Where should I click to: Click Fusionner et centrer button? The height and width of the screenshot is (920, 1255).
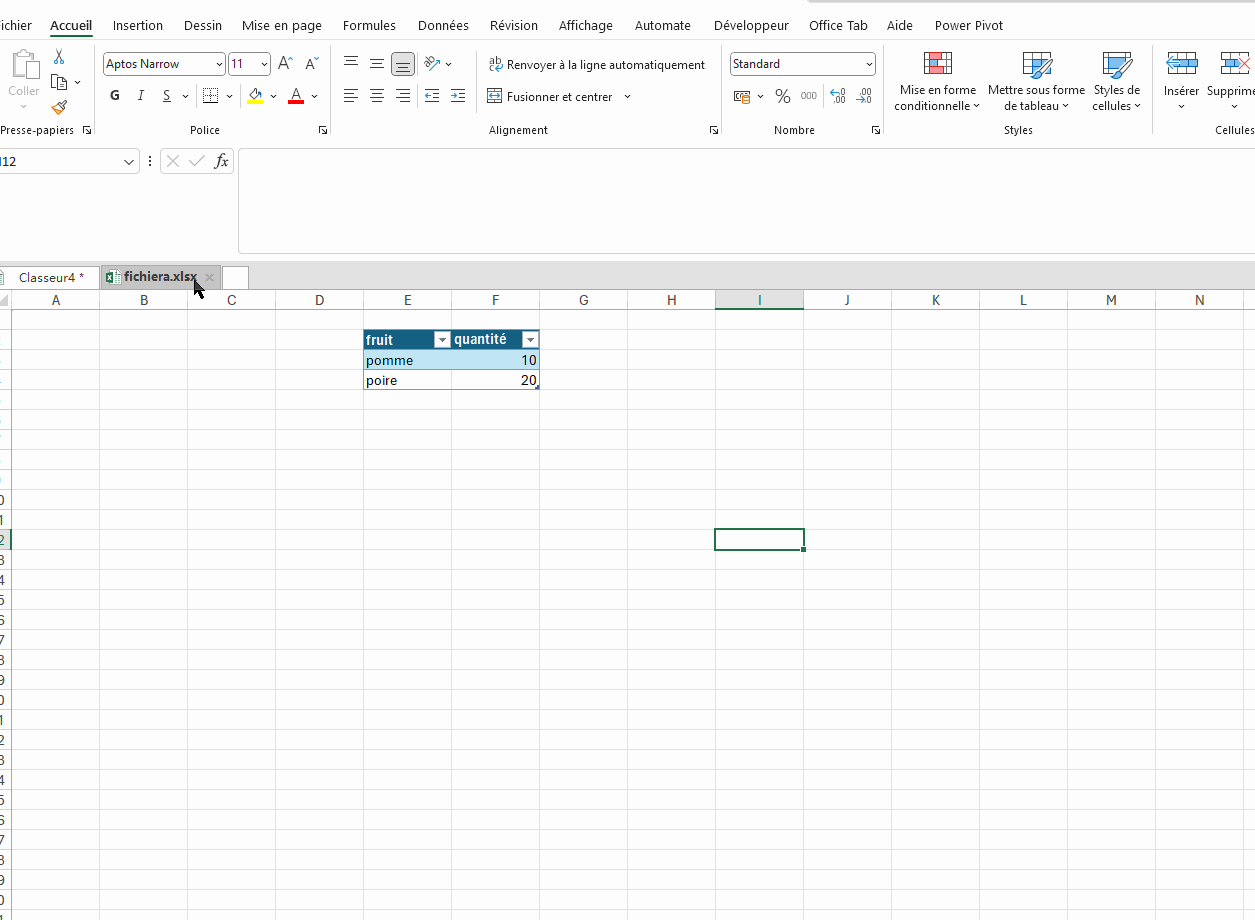(550, 96)
